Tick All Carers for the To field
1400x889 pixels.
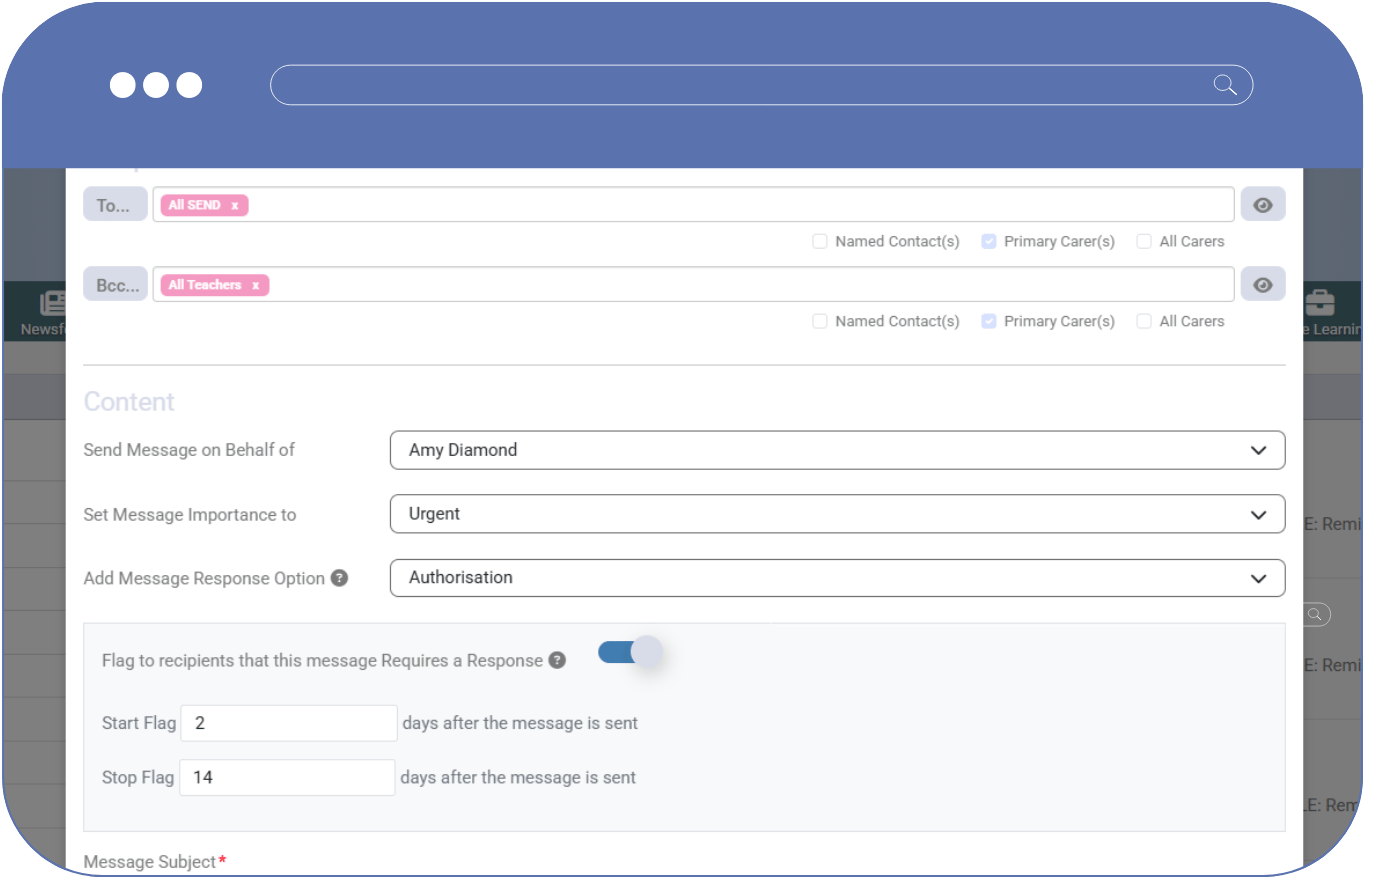pos(1144,241)
